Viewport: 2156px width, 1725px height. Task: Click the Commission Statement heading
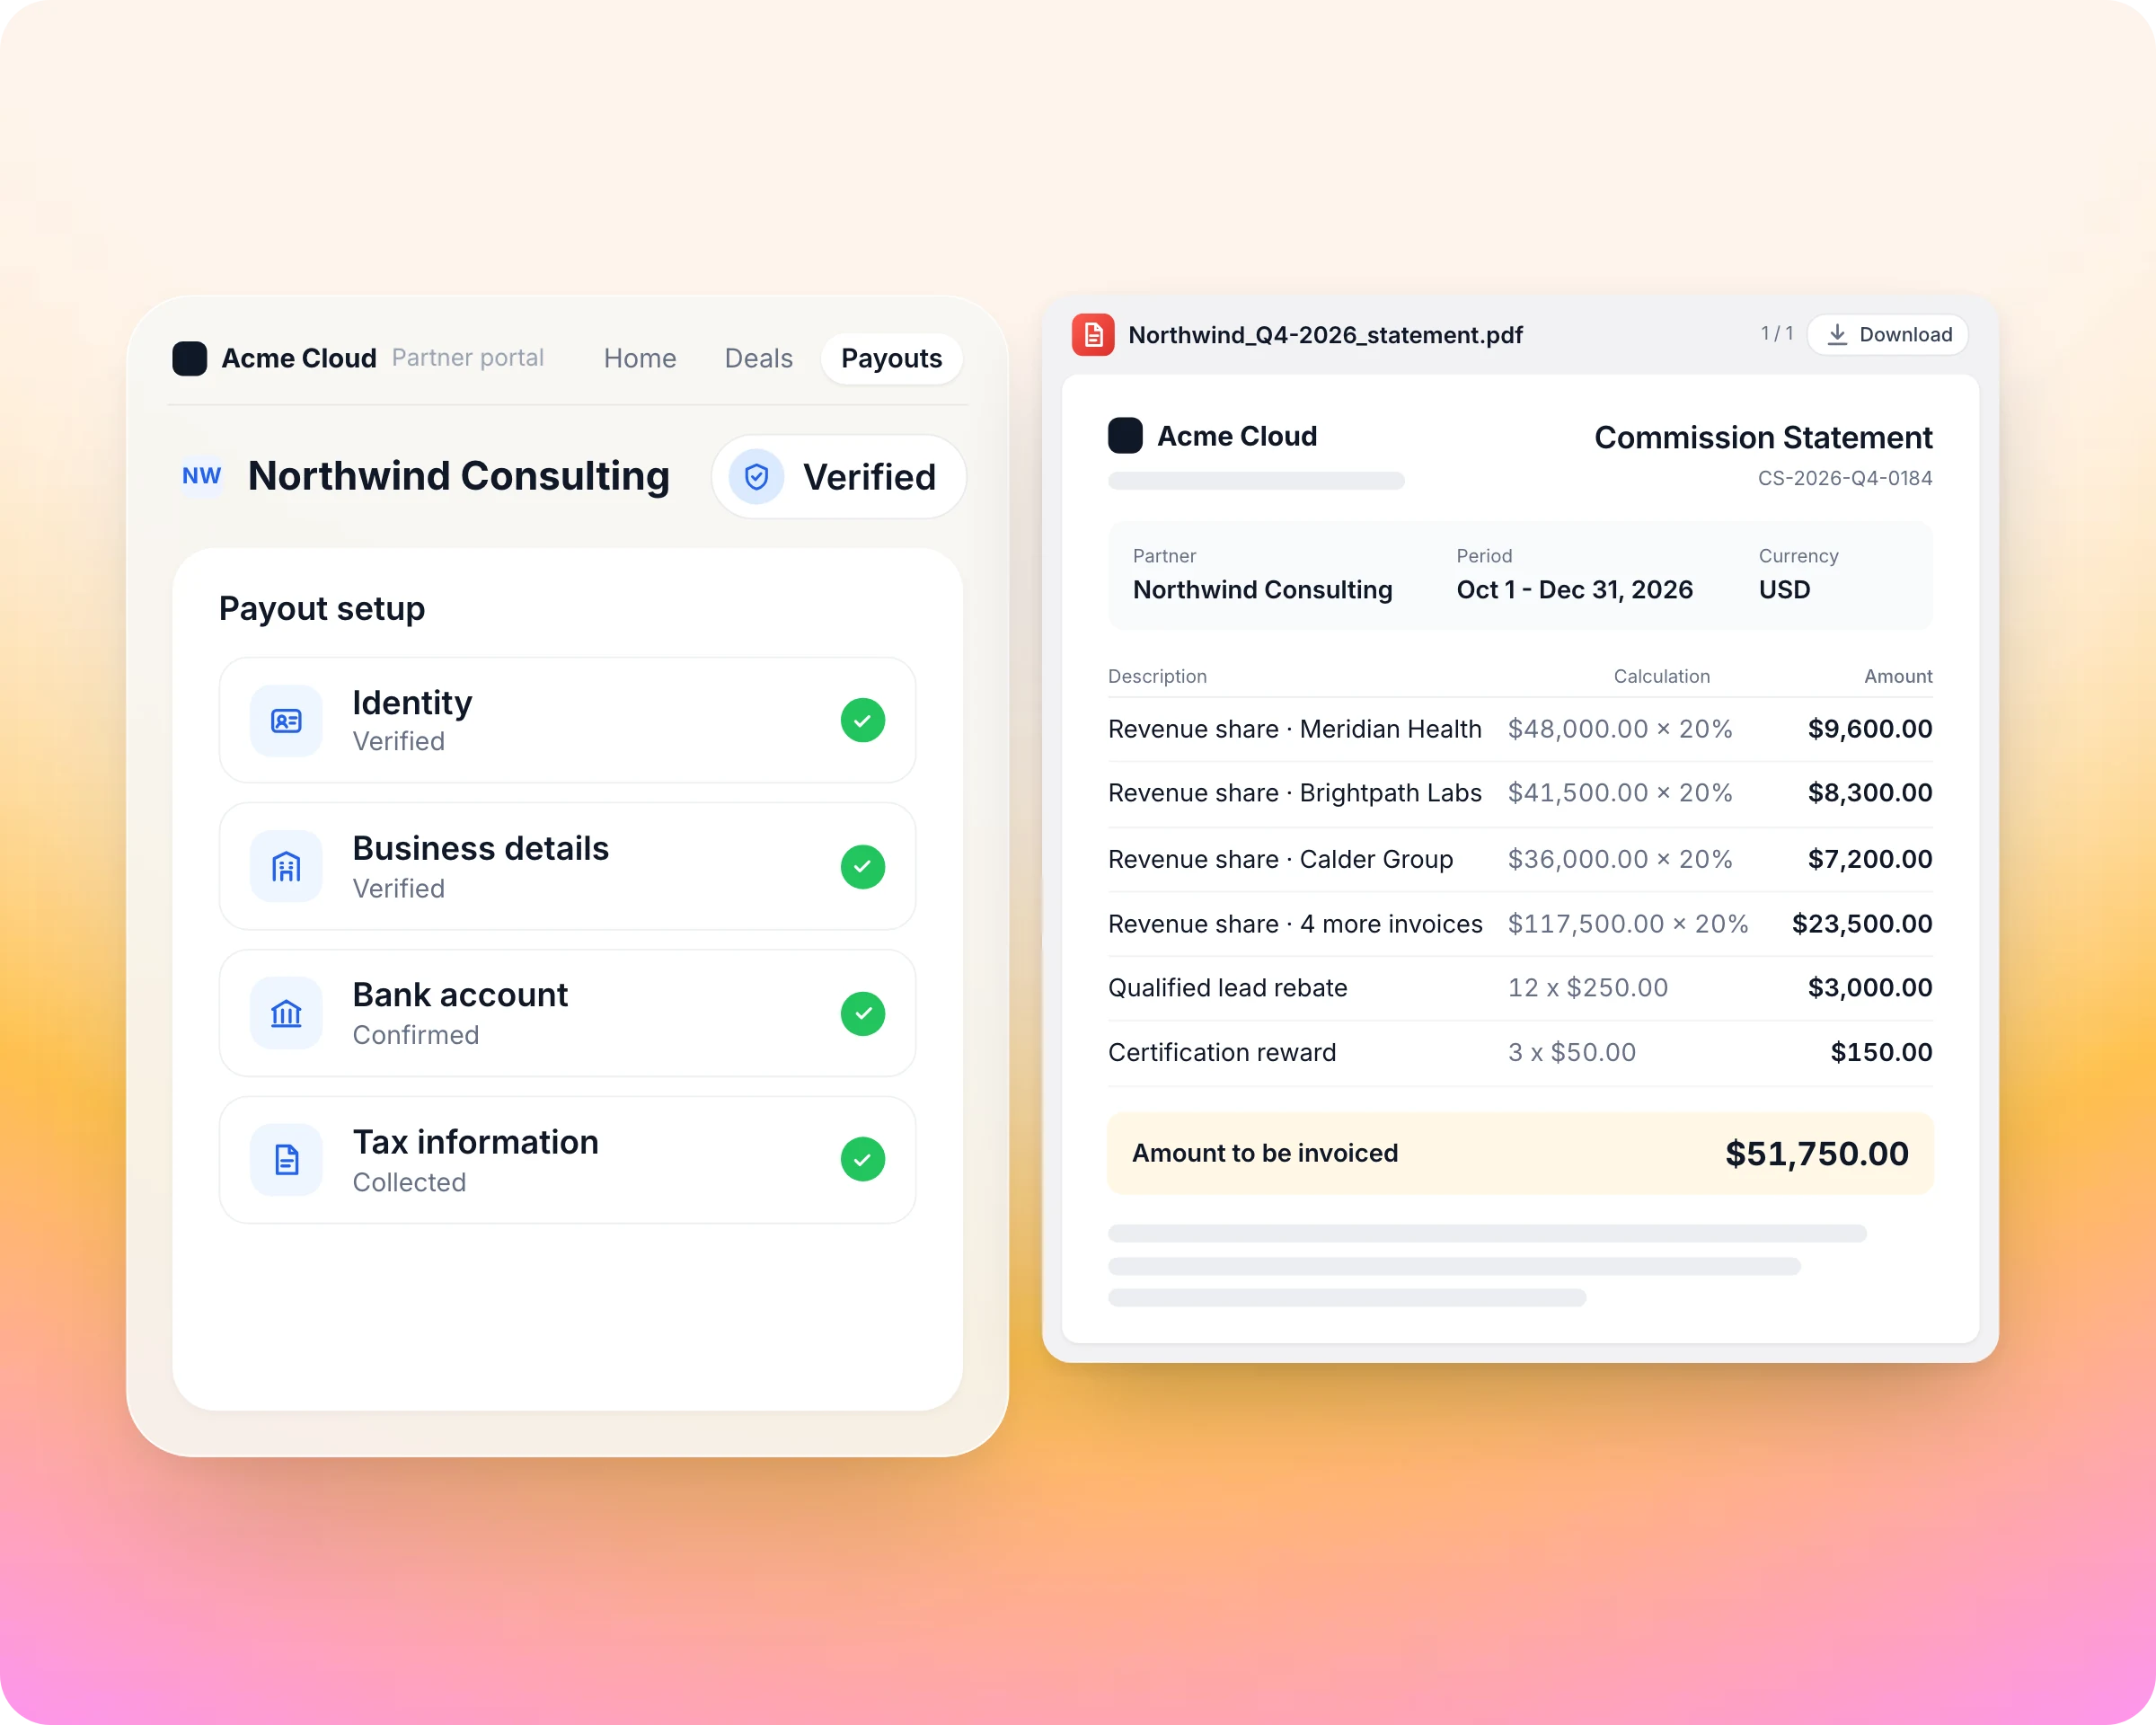(x=1763, y=438)
